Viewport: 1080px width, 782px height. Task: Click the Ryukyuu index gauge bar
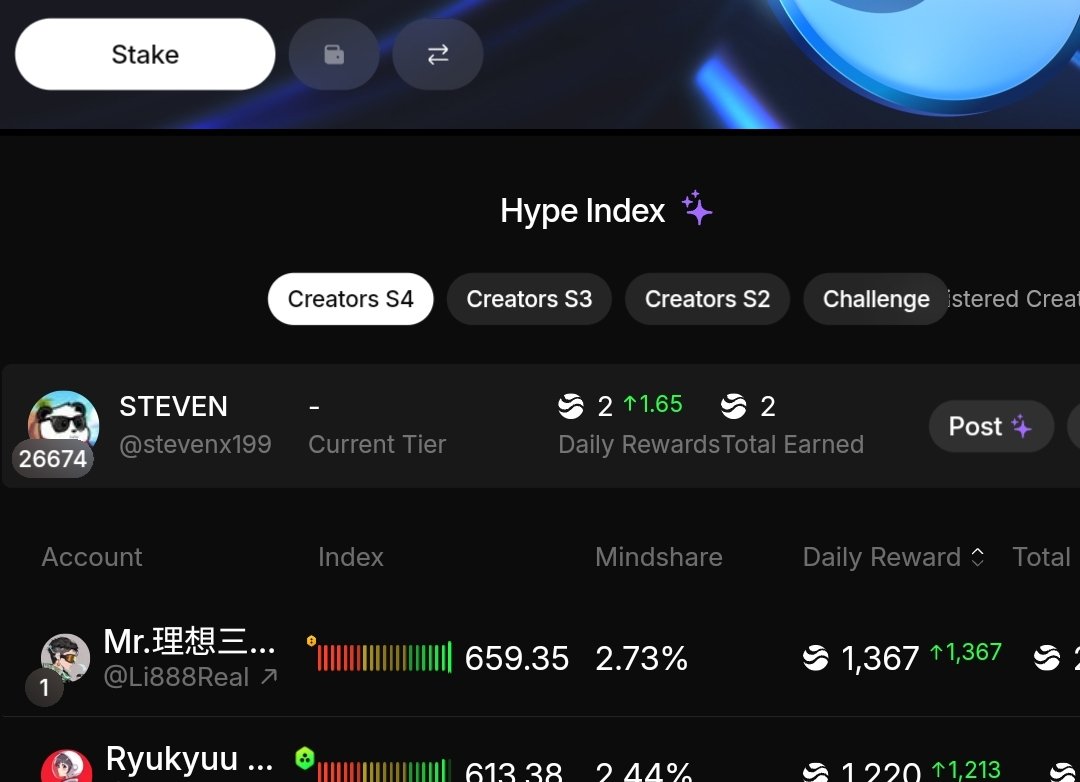[x=384, y=770]
